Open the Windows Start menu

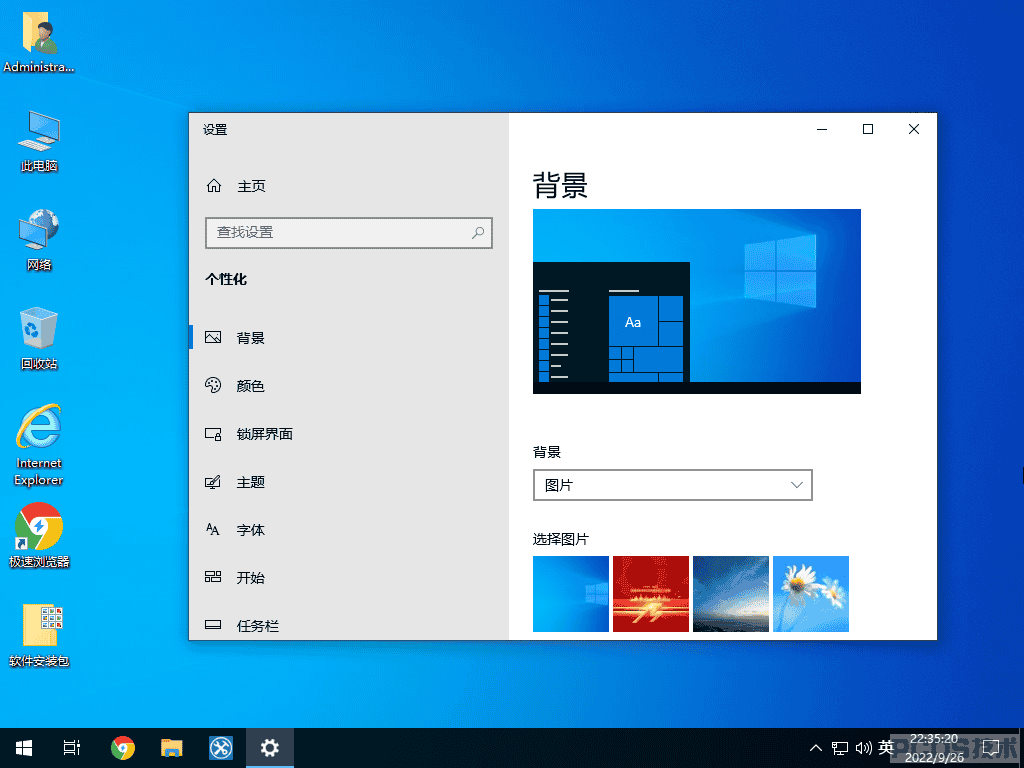click(24, 748)
